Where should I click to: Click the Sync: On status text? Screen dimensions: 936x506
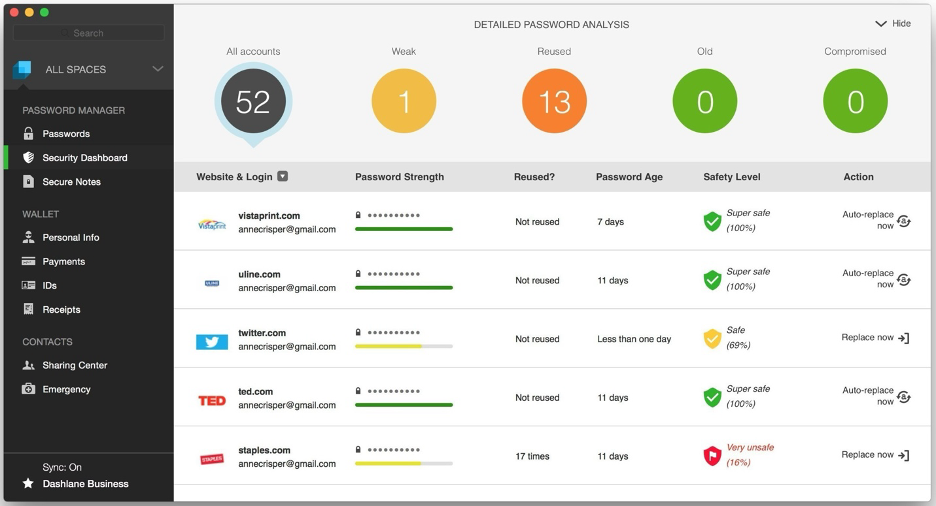[62, 467]
